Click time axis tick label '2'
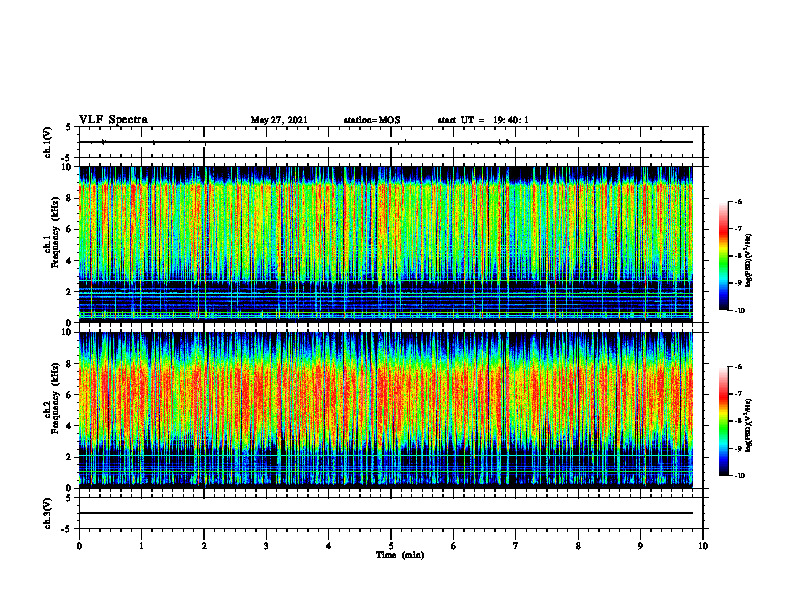 204,546
